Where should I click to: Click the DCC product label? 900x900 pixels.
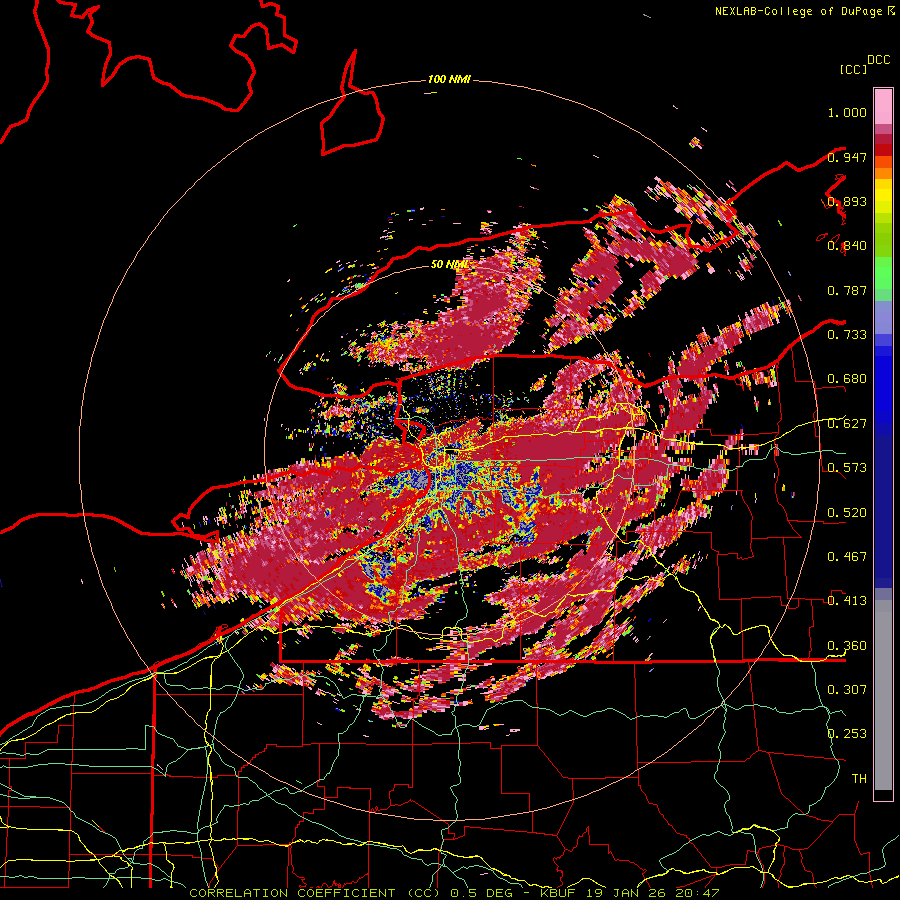pos(878,60)
